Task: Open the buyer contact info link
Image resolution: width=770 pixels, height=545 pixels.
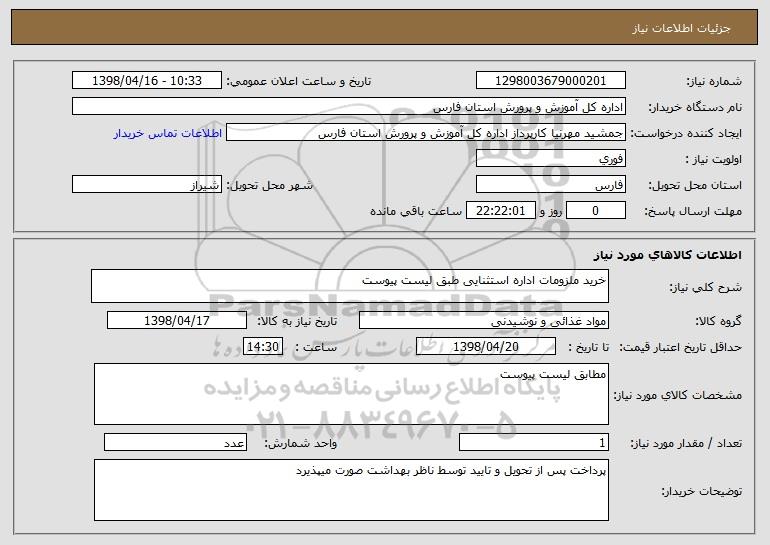Action: (x=168, y=133)
